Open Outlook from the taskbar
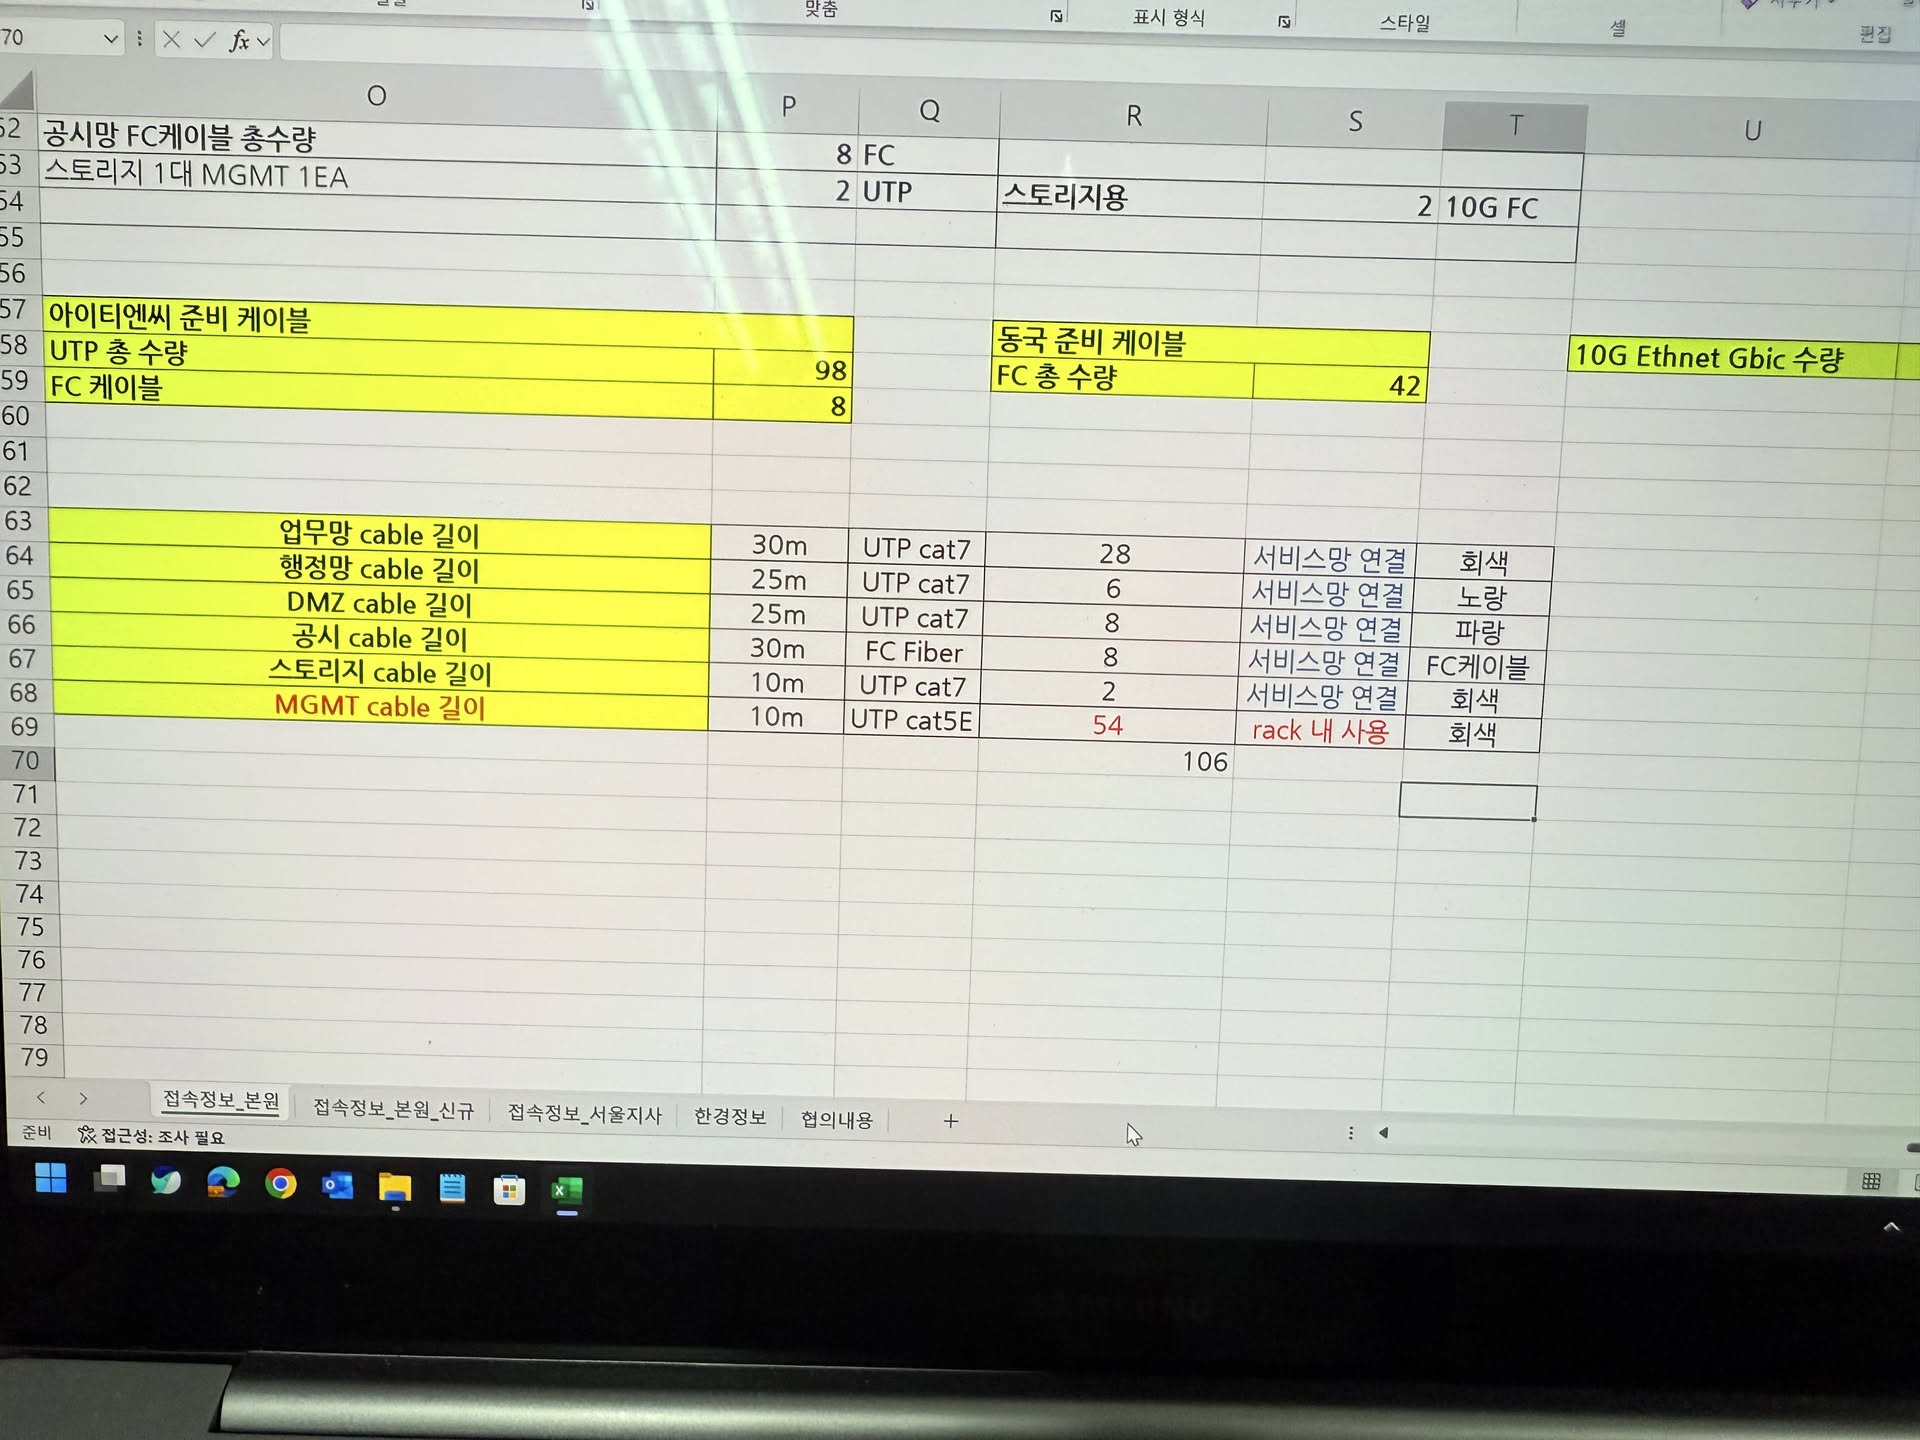Screen dimensions: 1920x1440 tap(337, 1186)
